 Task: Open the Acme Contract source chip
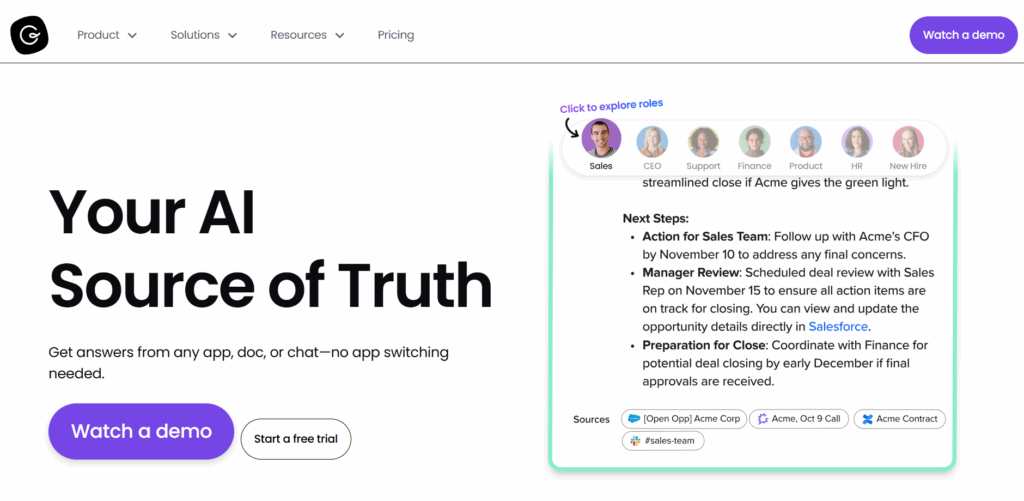coord(899,419)
